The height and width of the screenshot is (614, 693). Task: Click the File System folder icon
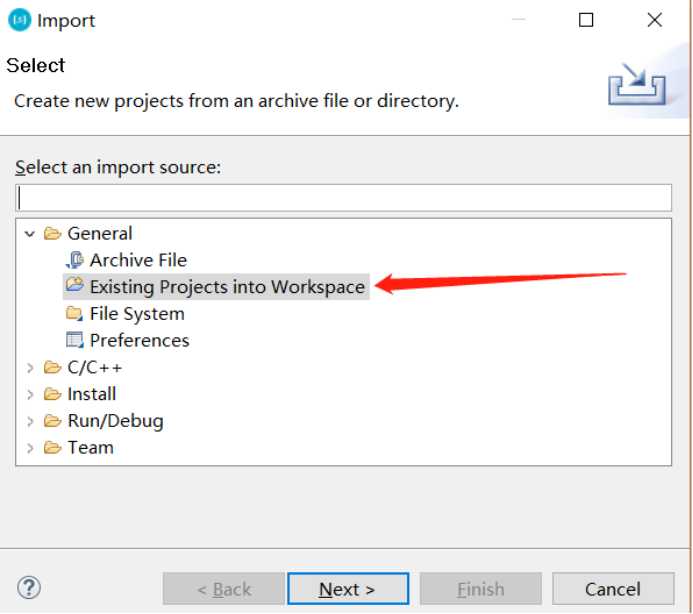74,314
